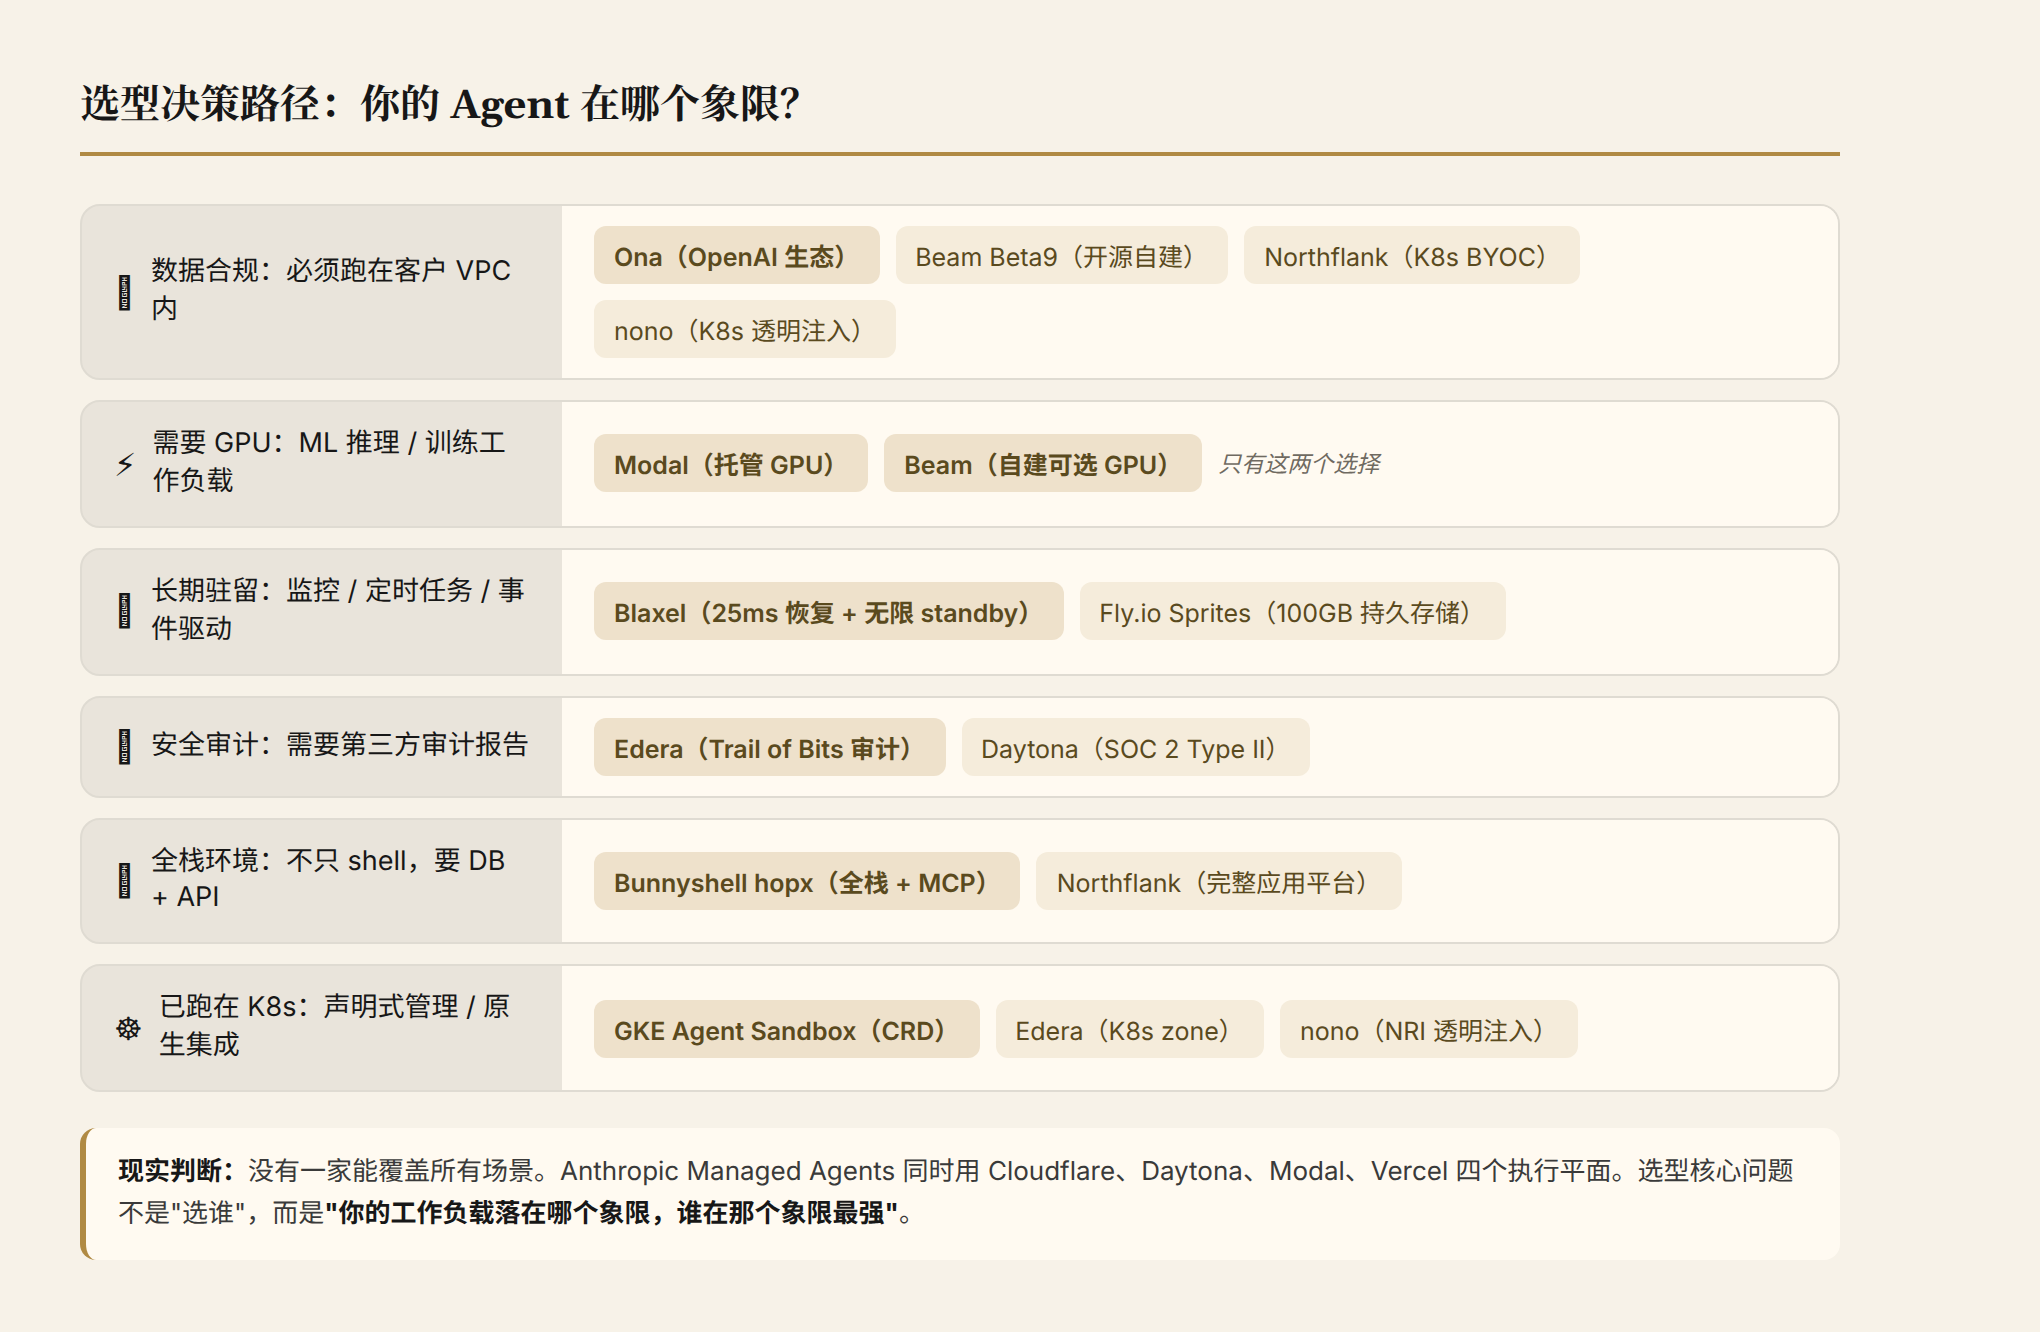Screen dimensions: 2040x1332
Task: Click the note 只有这两个选择
Action: coord(1299,464)
